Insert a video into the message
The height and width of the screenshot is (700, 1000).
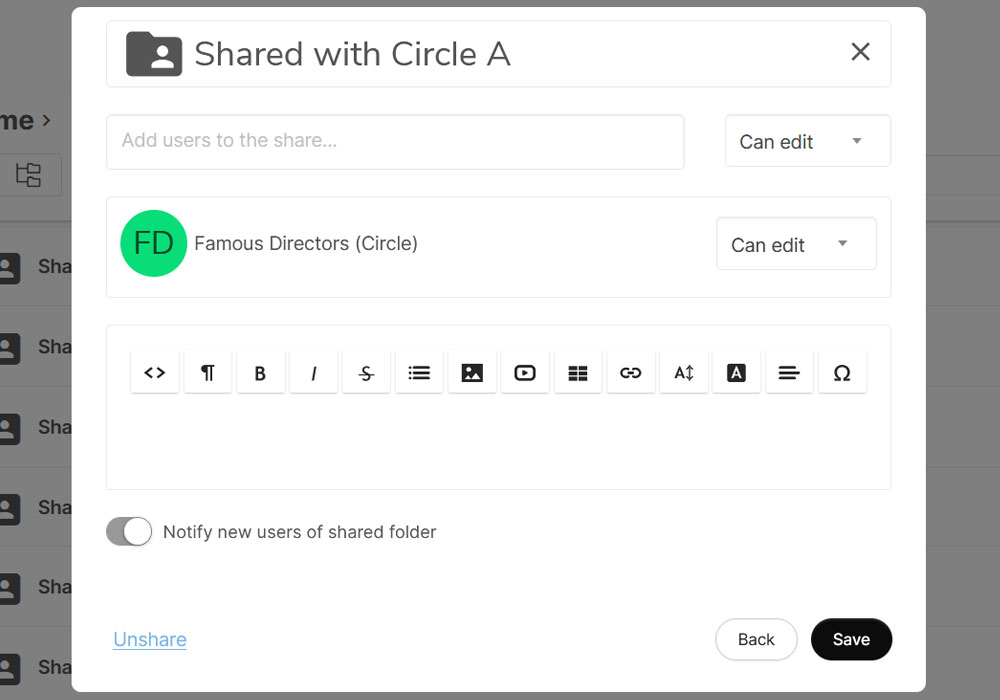click(x=525, y=373)
